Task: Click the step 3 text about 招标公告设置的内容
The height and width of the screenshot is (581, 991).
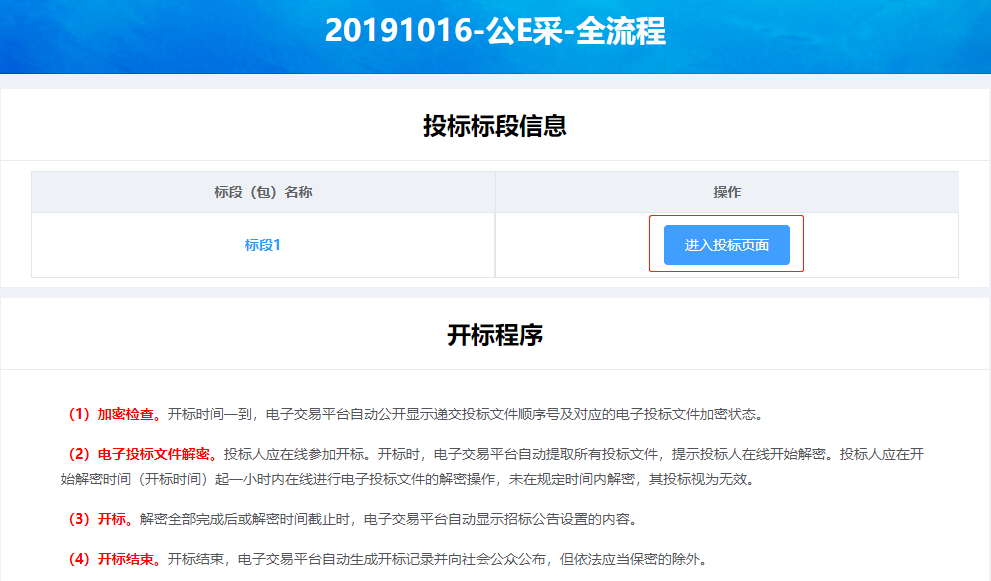Action: (388, 519)
